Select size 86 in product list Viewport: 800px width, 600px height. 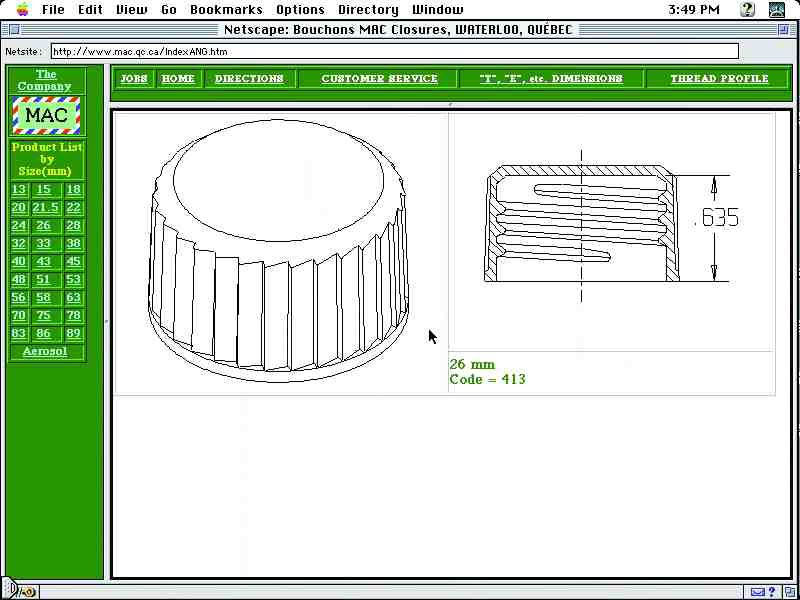pos(44,334)
